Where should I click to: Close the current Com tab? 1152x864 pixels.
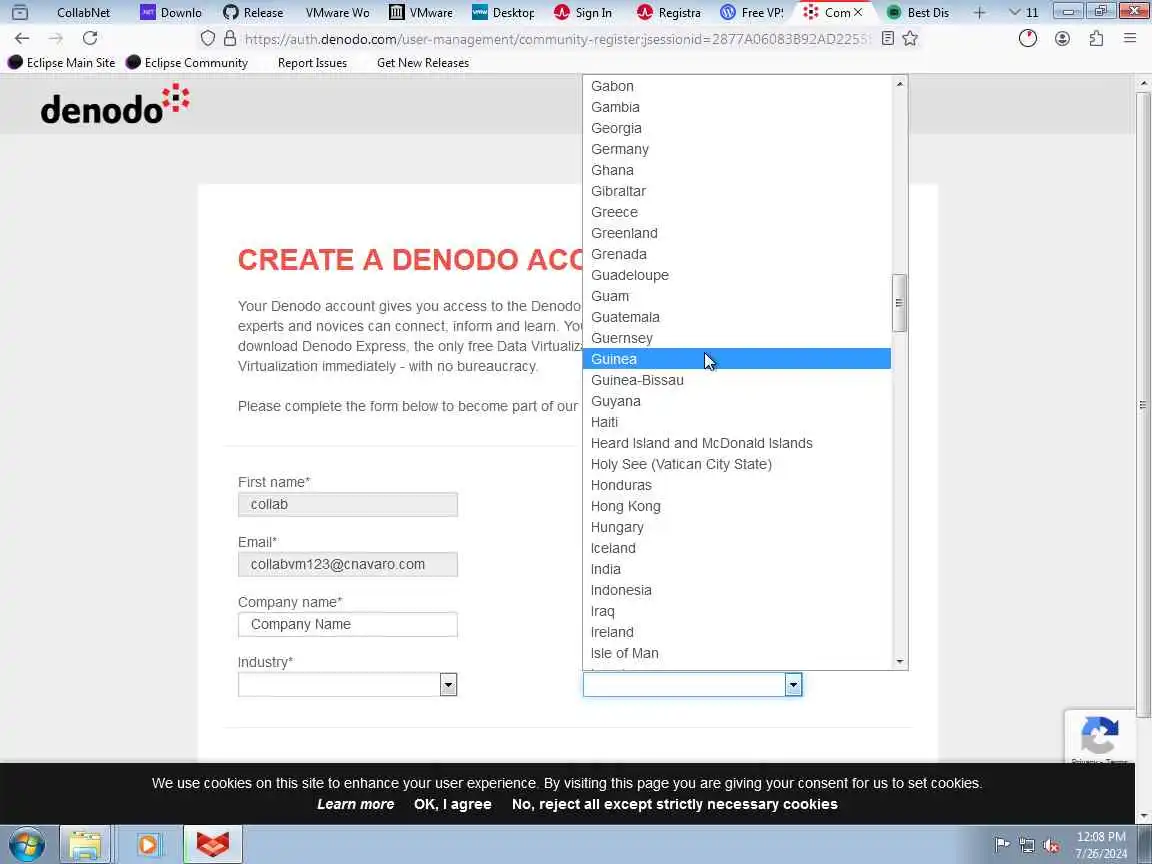pos(858,12)
